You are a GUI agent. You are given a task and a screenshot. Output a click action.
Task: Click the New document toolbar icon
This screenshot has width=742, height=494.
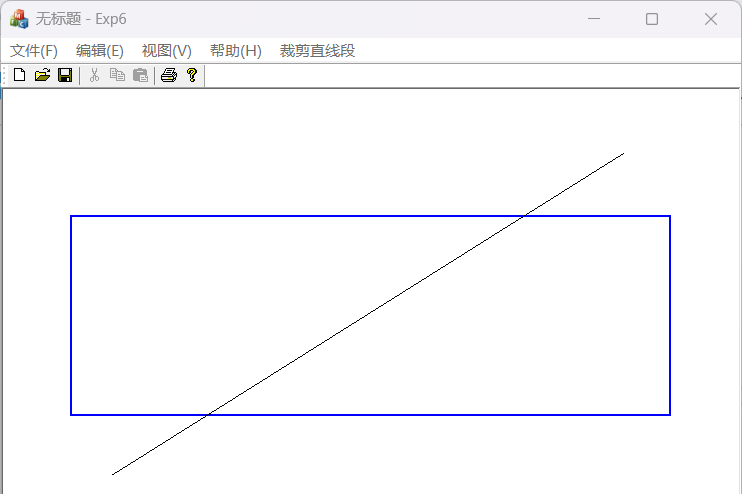(19, 75)
